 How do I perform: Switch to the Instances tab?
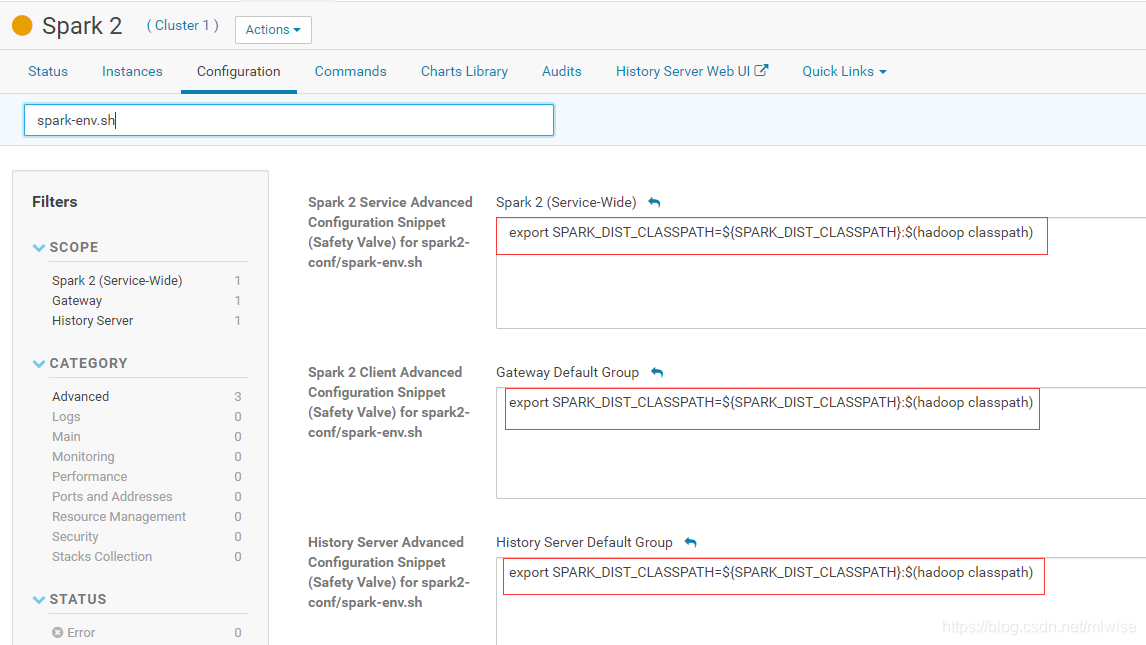(132, 71)
